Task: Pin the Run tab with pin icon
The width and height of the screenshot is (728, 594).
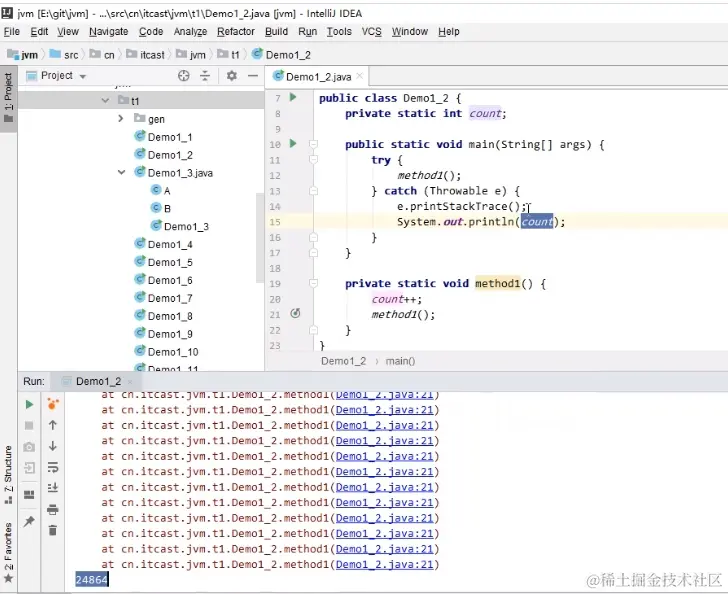Action: coord(29,521)
